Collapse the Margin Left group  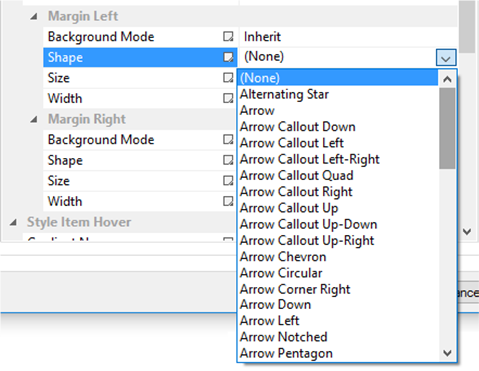(34, 16)
